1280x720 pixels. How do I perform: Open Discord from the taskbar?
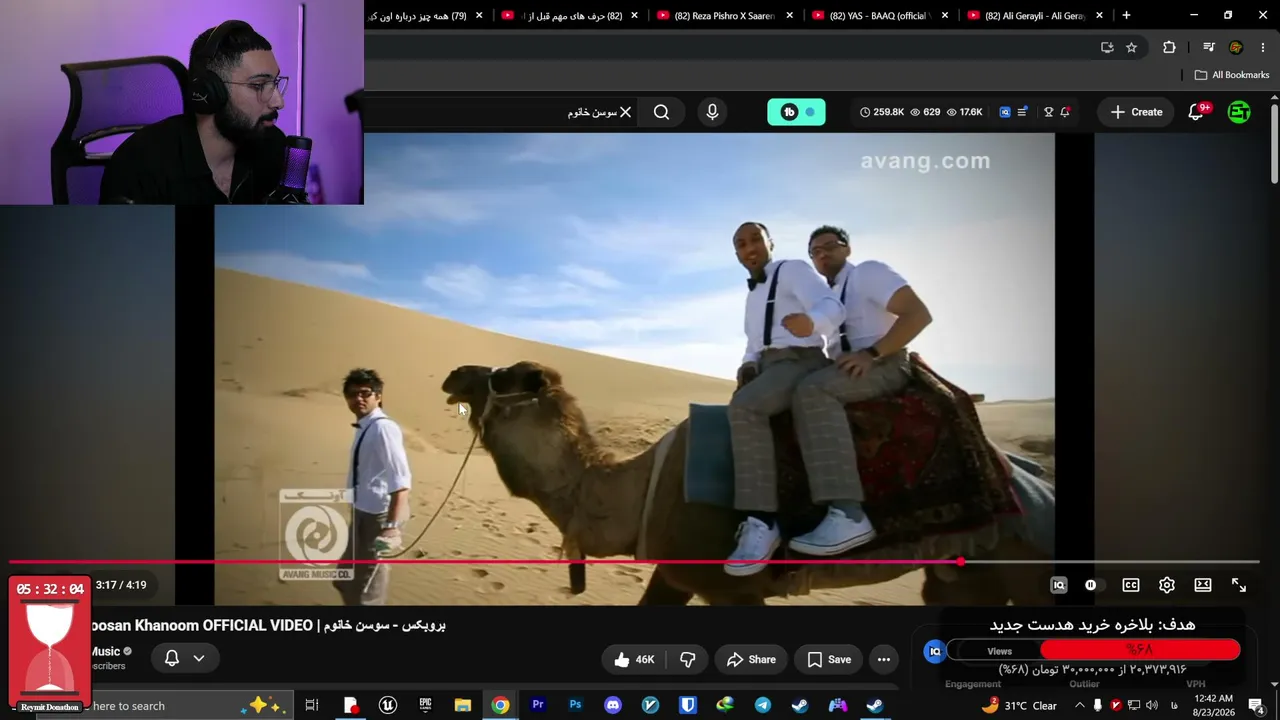613,705
